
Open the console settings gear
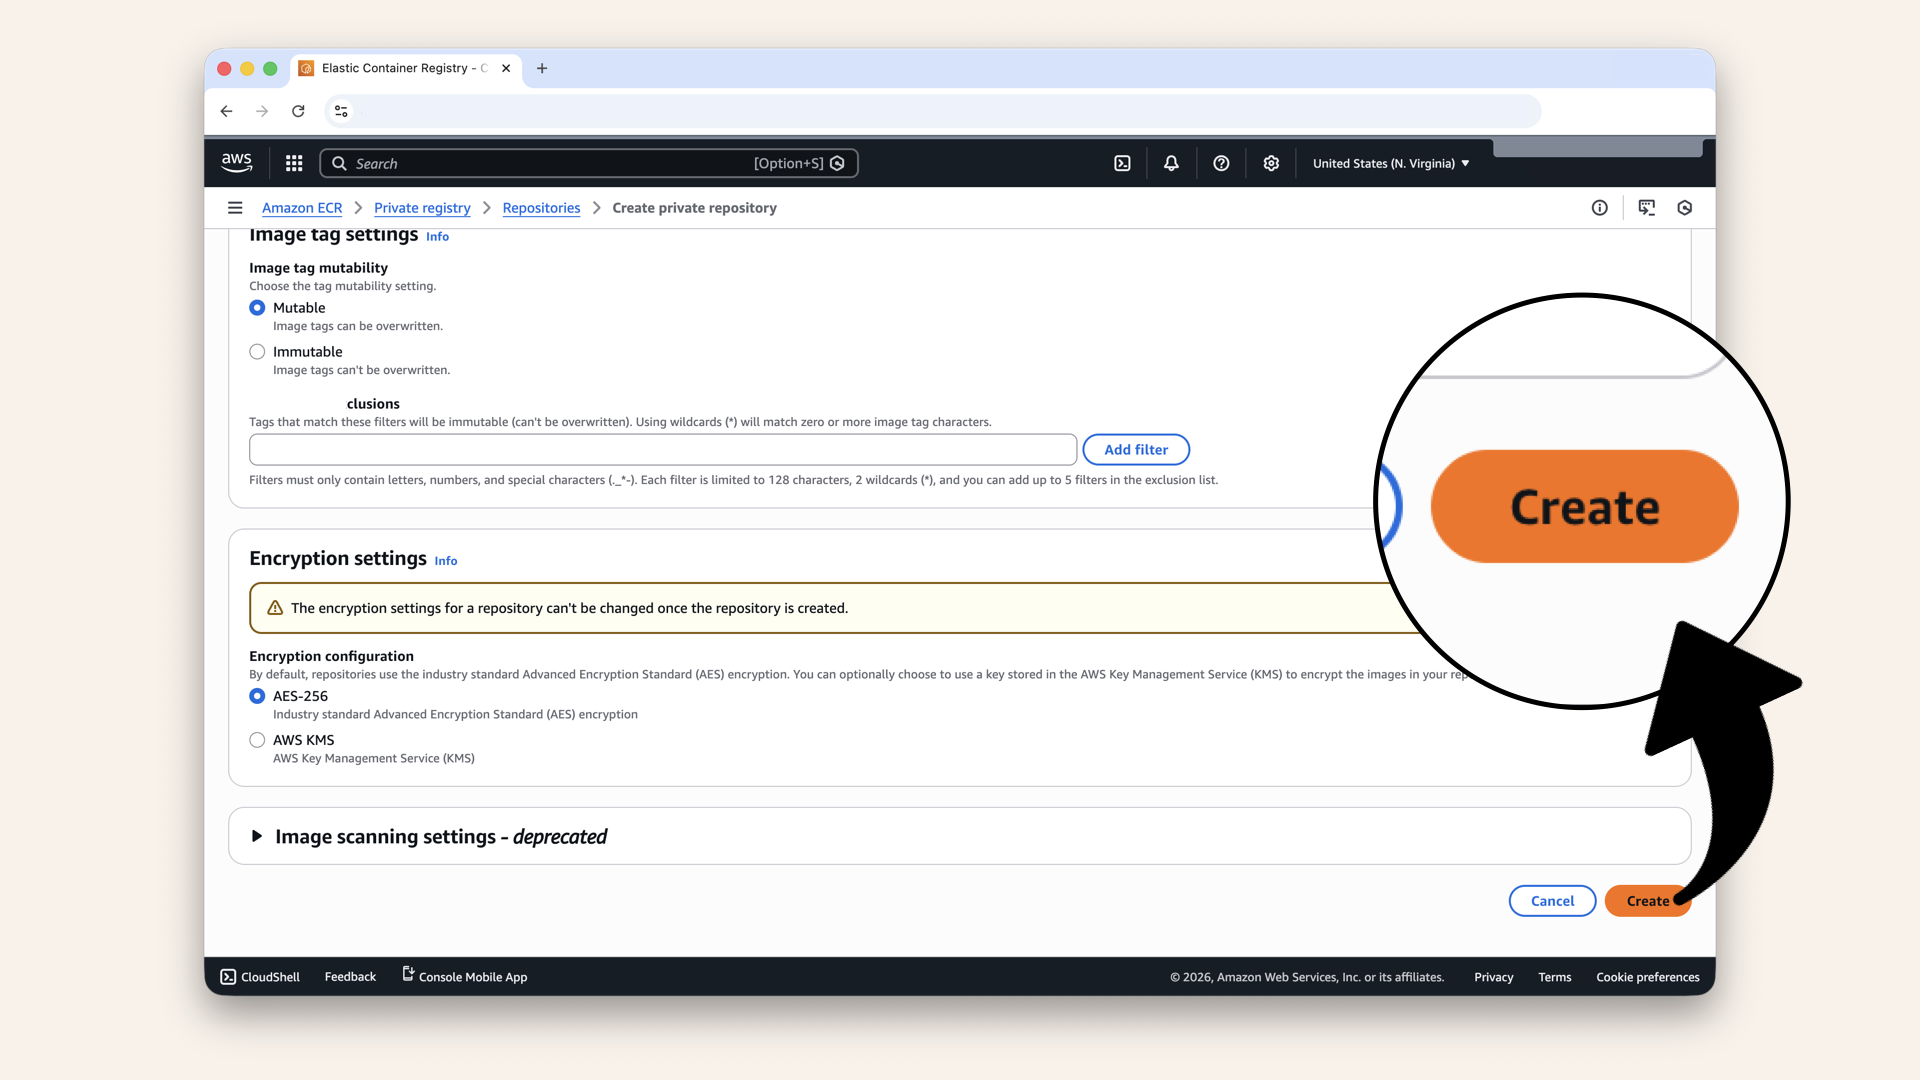[x=1271, y=163]
